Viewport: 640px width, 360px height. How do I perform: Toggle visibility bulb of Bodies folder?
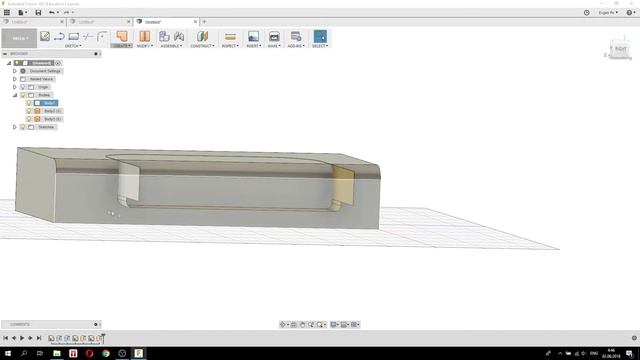click(23, 95)
